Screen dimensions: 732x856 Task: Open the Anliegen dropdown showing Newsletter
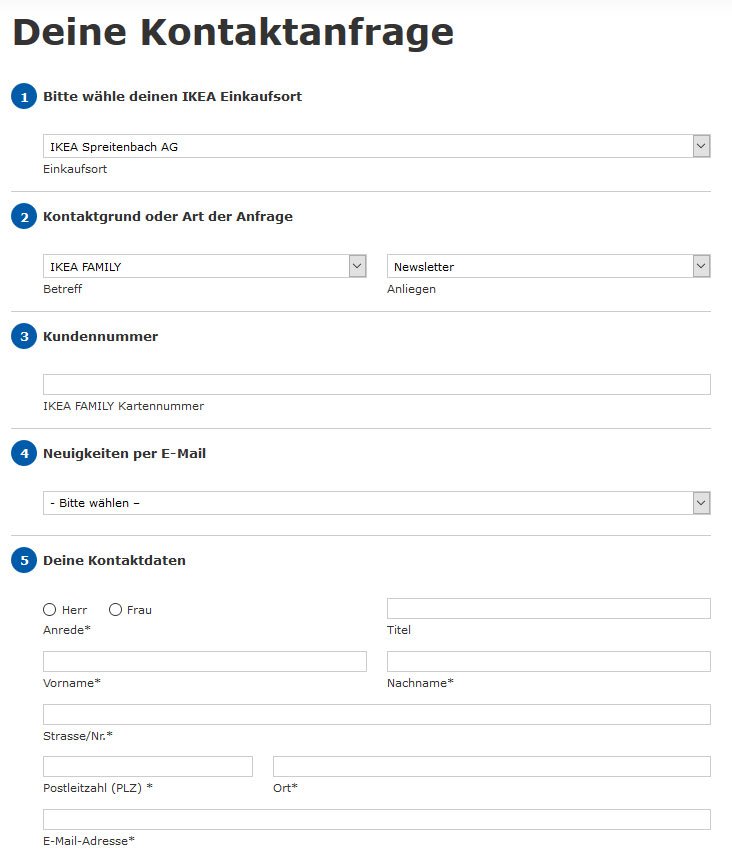click(x=549, y=266)
